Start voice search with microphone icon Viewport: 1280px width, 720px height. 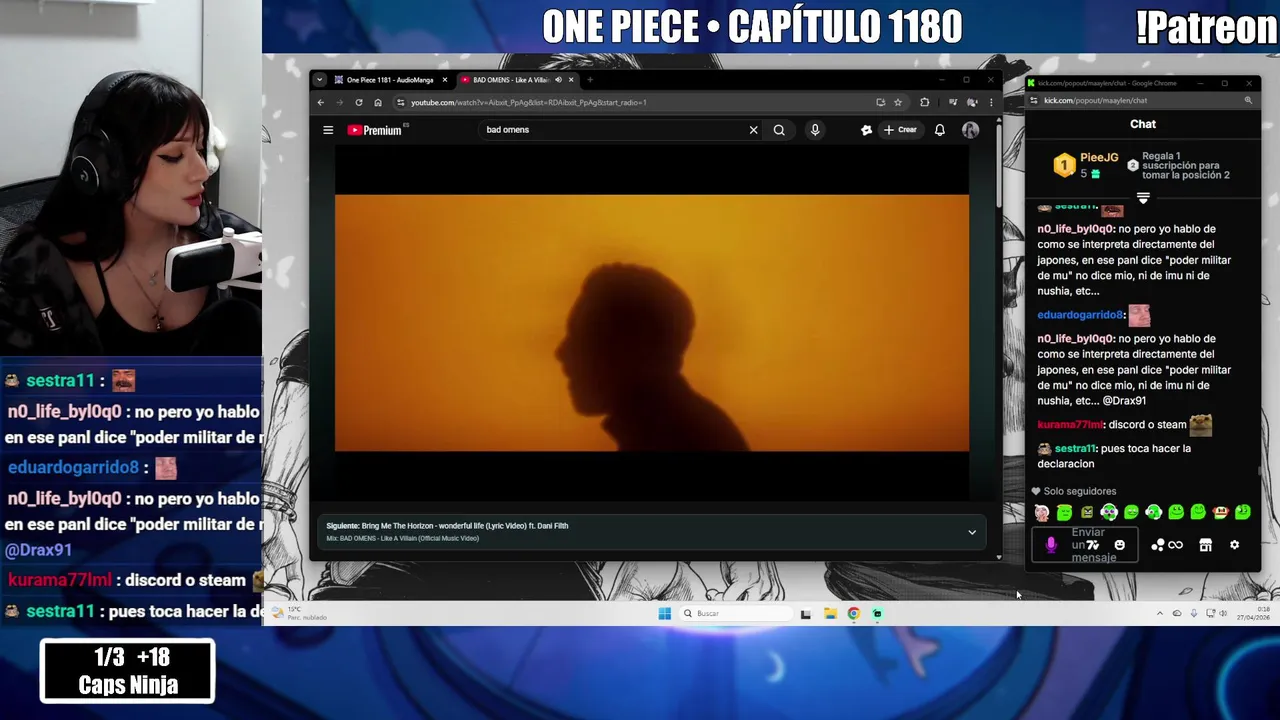(815, 130)
